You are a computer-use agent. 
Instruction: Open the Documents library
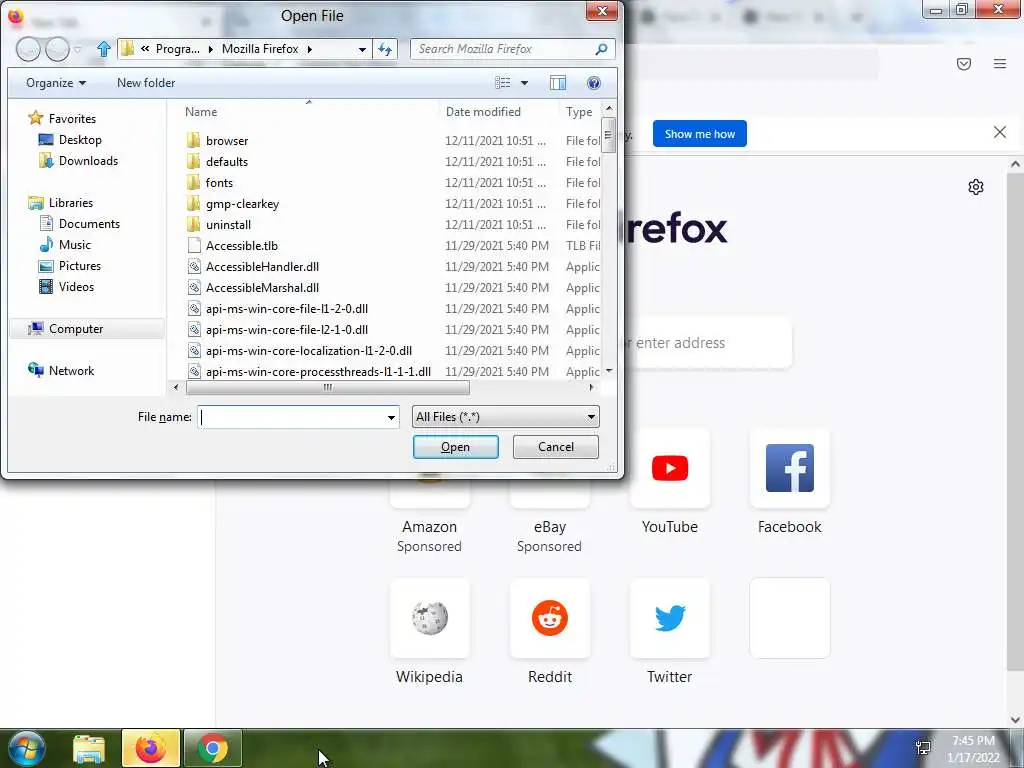pyautogui.click(x=89, y=223)
